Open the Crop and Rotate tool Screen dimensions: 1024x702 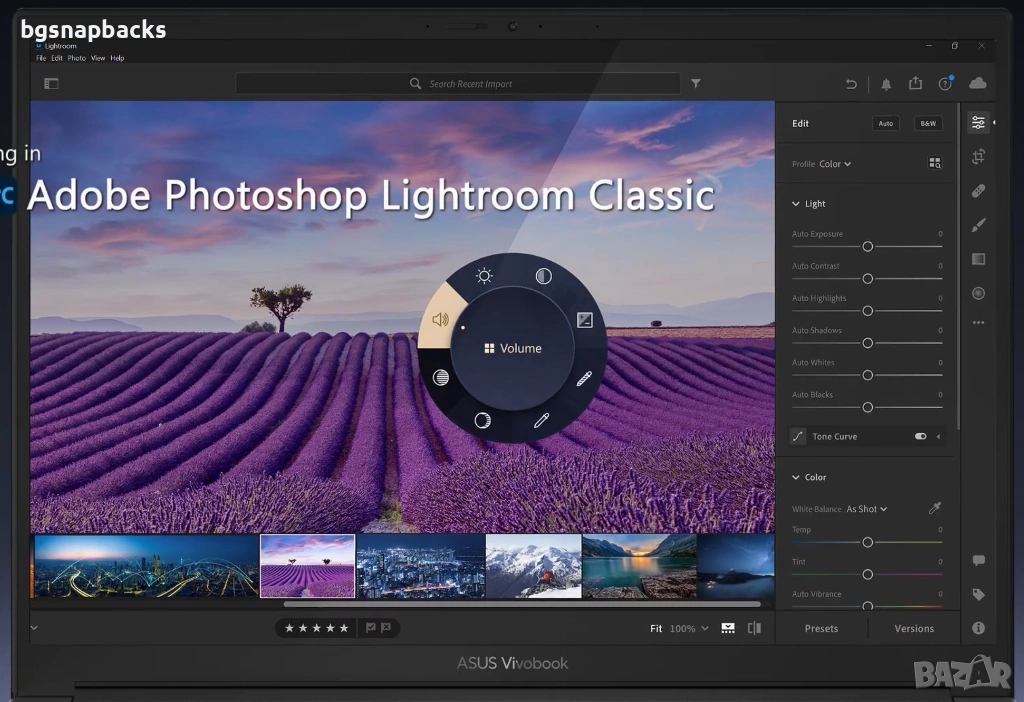(978, 156)
